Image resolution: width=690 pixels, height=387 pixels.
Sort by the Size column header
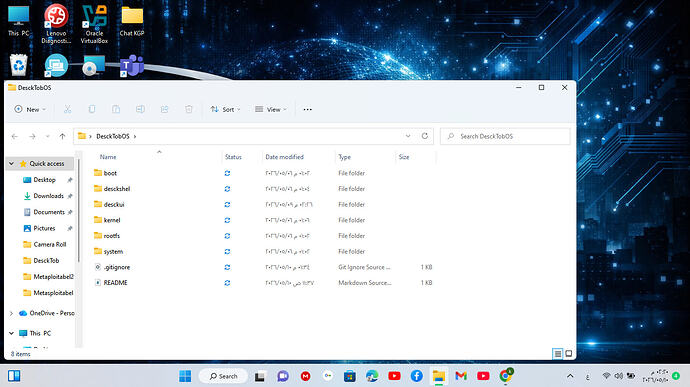click(x=404, y=157)
